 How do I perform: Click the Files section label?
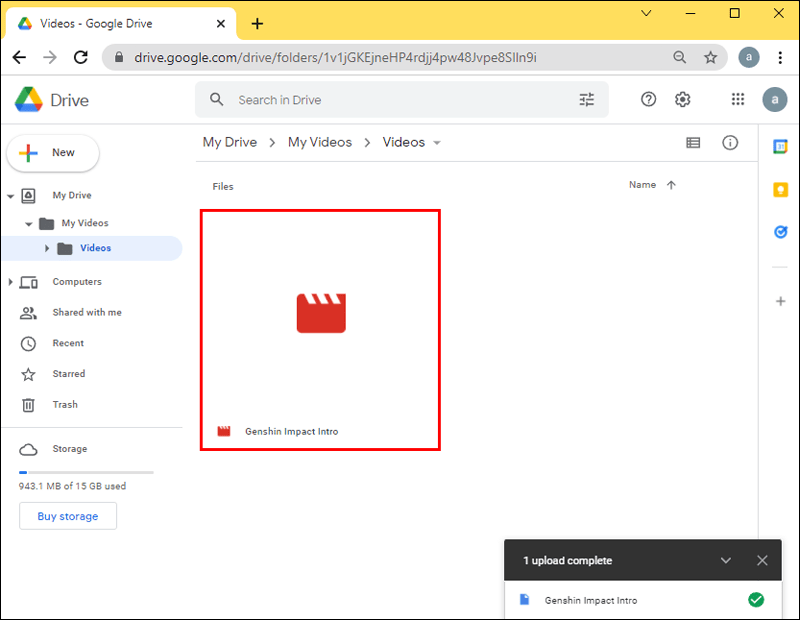click(x=223, y=187)
